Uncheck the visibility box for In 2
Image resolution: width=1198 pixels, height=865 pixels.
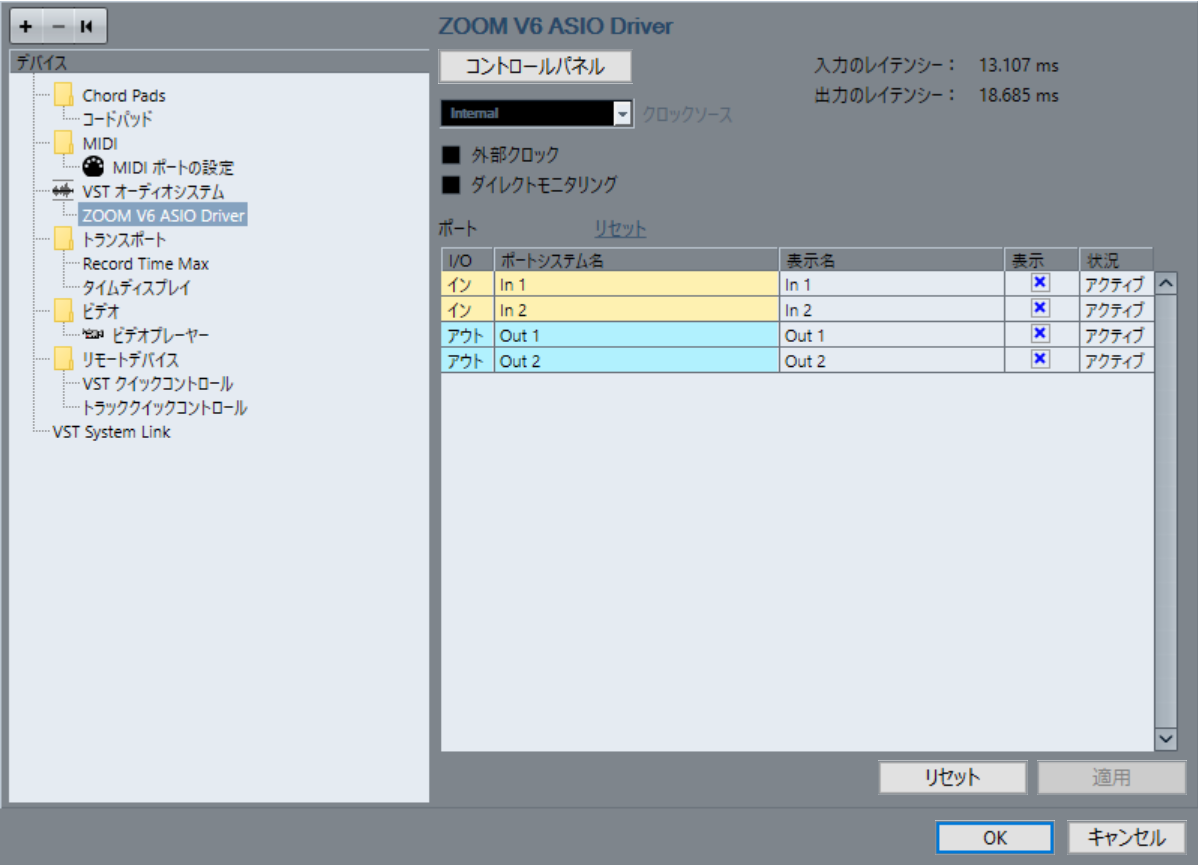[1040, 308]
